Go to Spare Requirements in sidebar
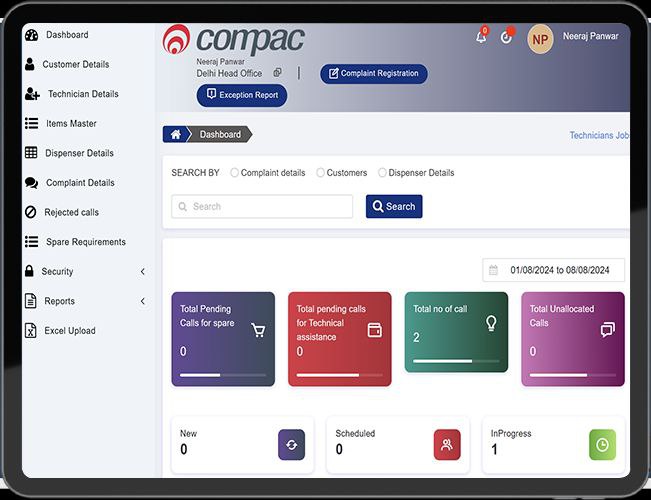 pyautogui.click(x=85, y=242)
